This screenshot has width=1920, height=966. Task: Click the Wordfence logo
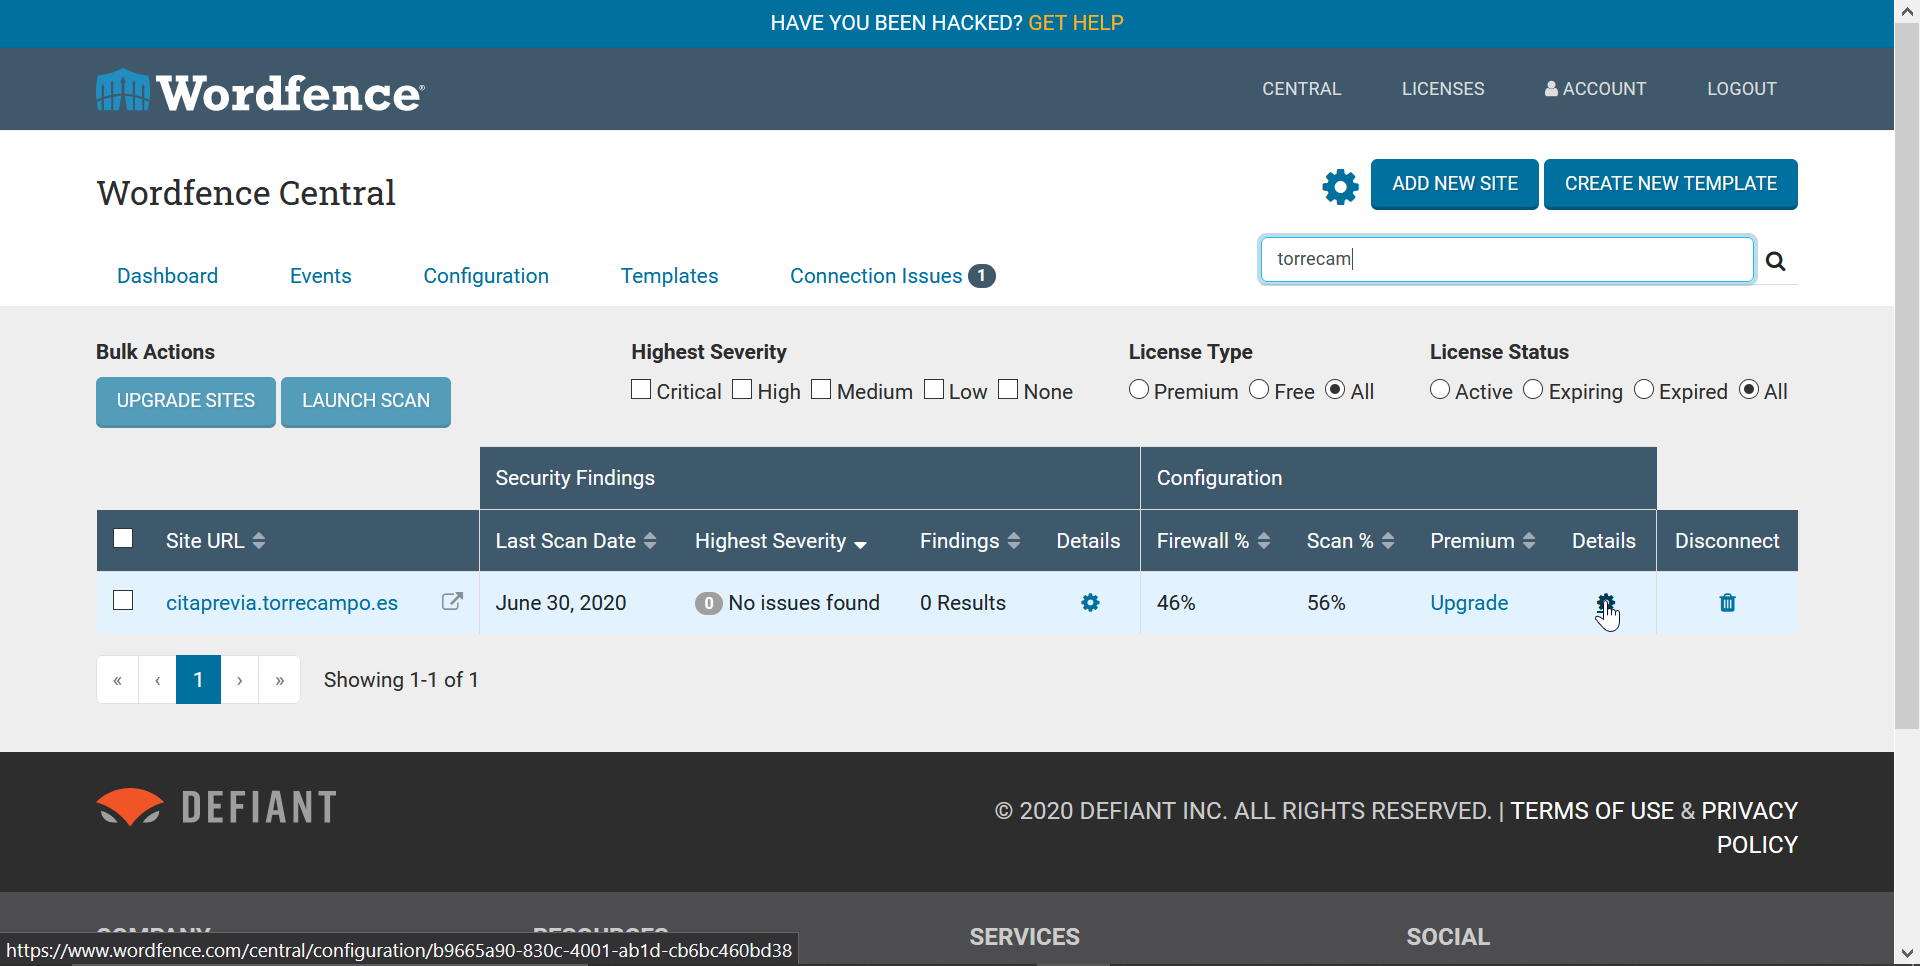260,91
